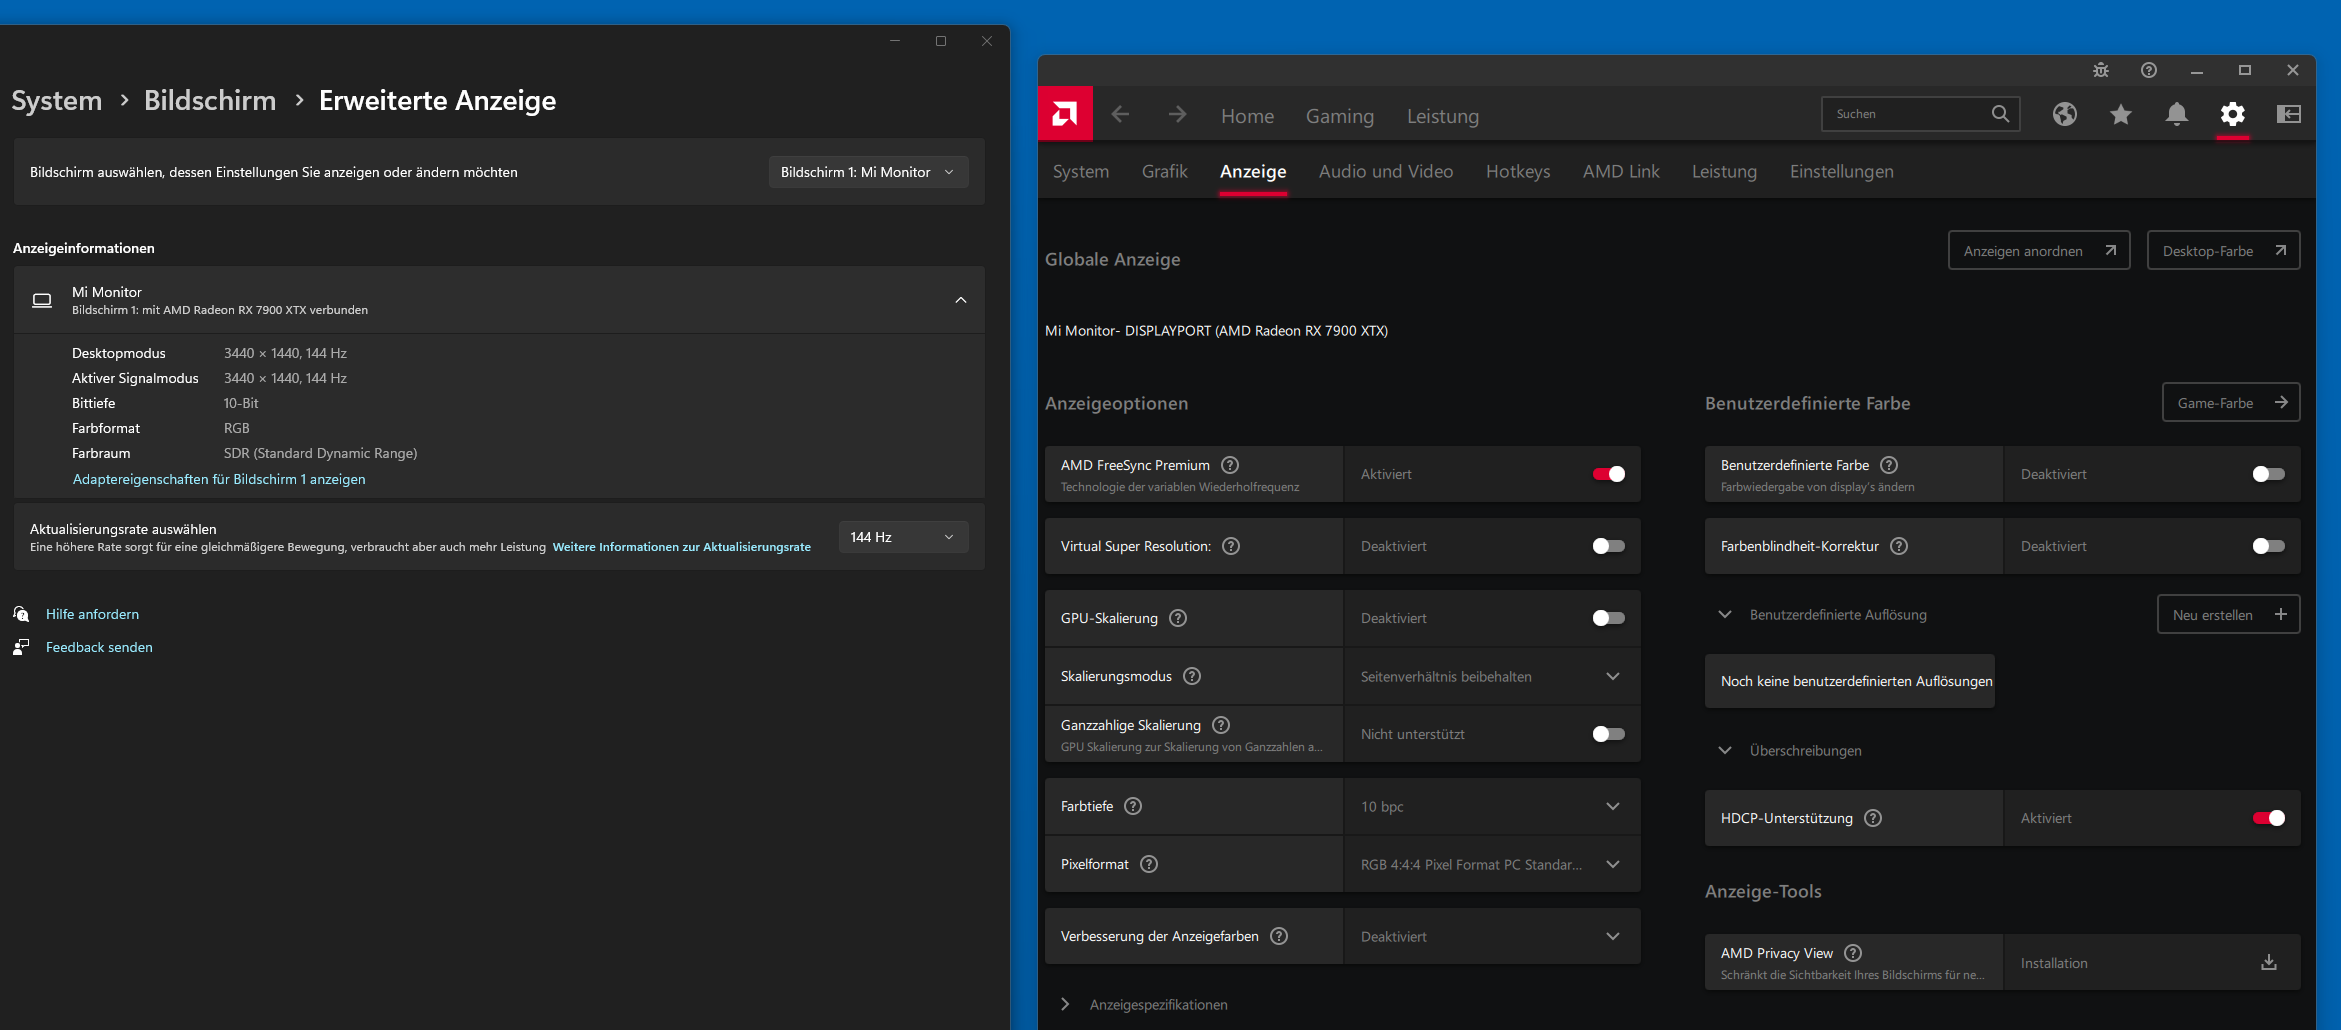Open the notifications bell icon
2341x1030 pixels.
click(x=2176, y=114)
